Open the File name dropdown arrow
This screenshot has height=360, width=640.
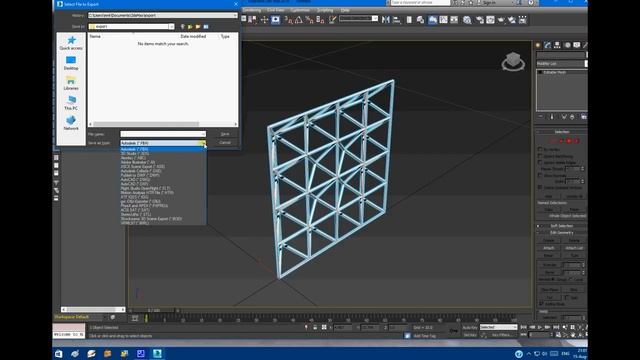(203, 134)
